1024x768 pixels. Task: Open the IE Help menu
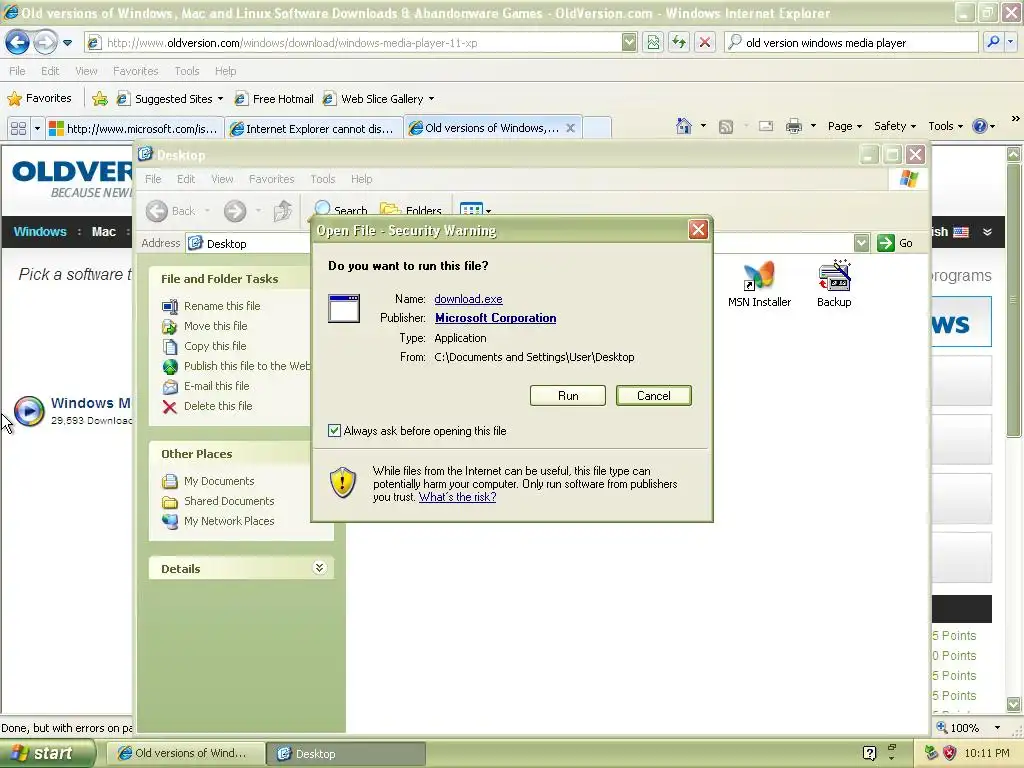(x=225, y=71)
